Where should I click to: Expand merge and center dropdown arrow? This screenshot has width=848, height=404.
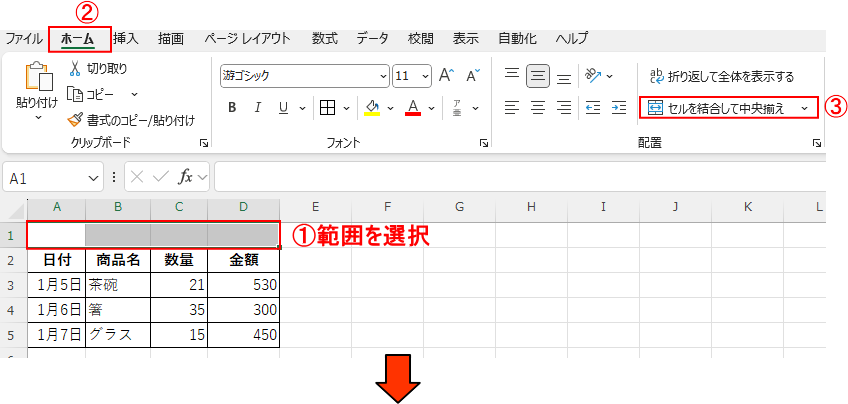(x=804, y=108)
